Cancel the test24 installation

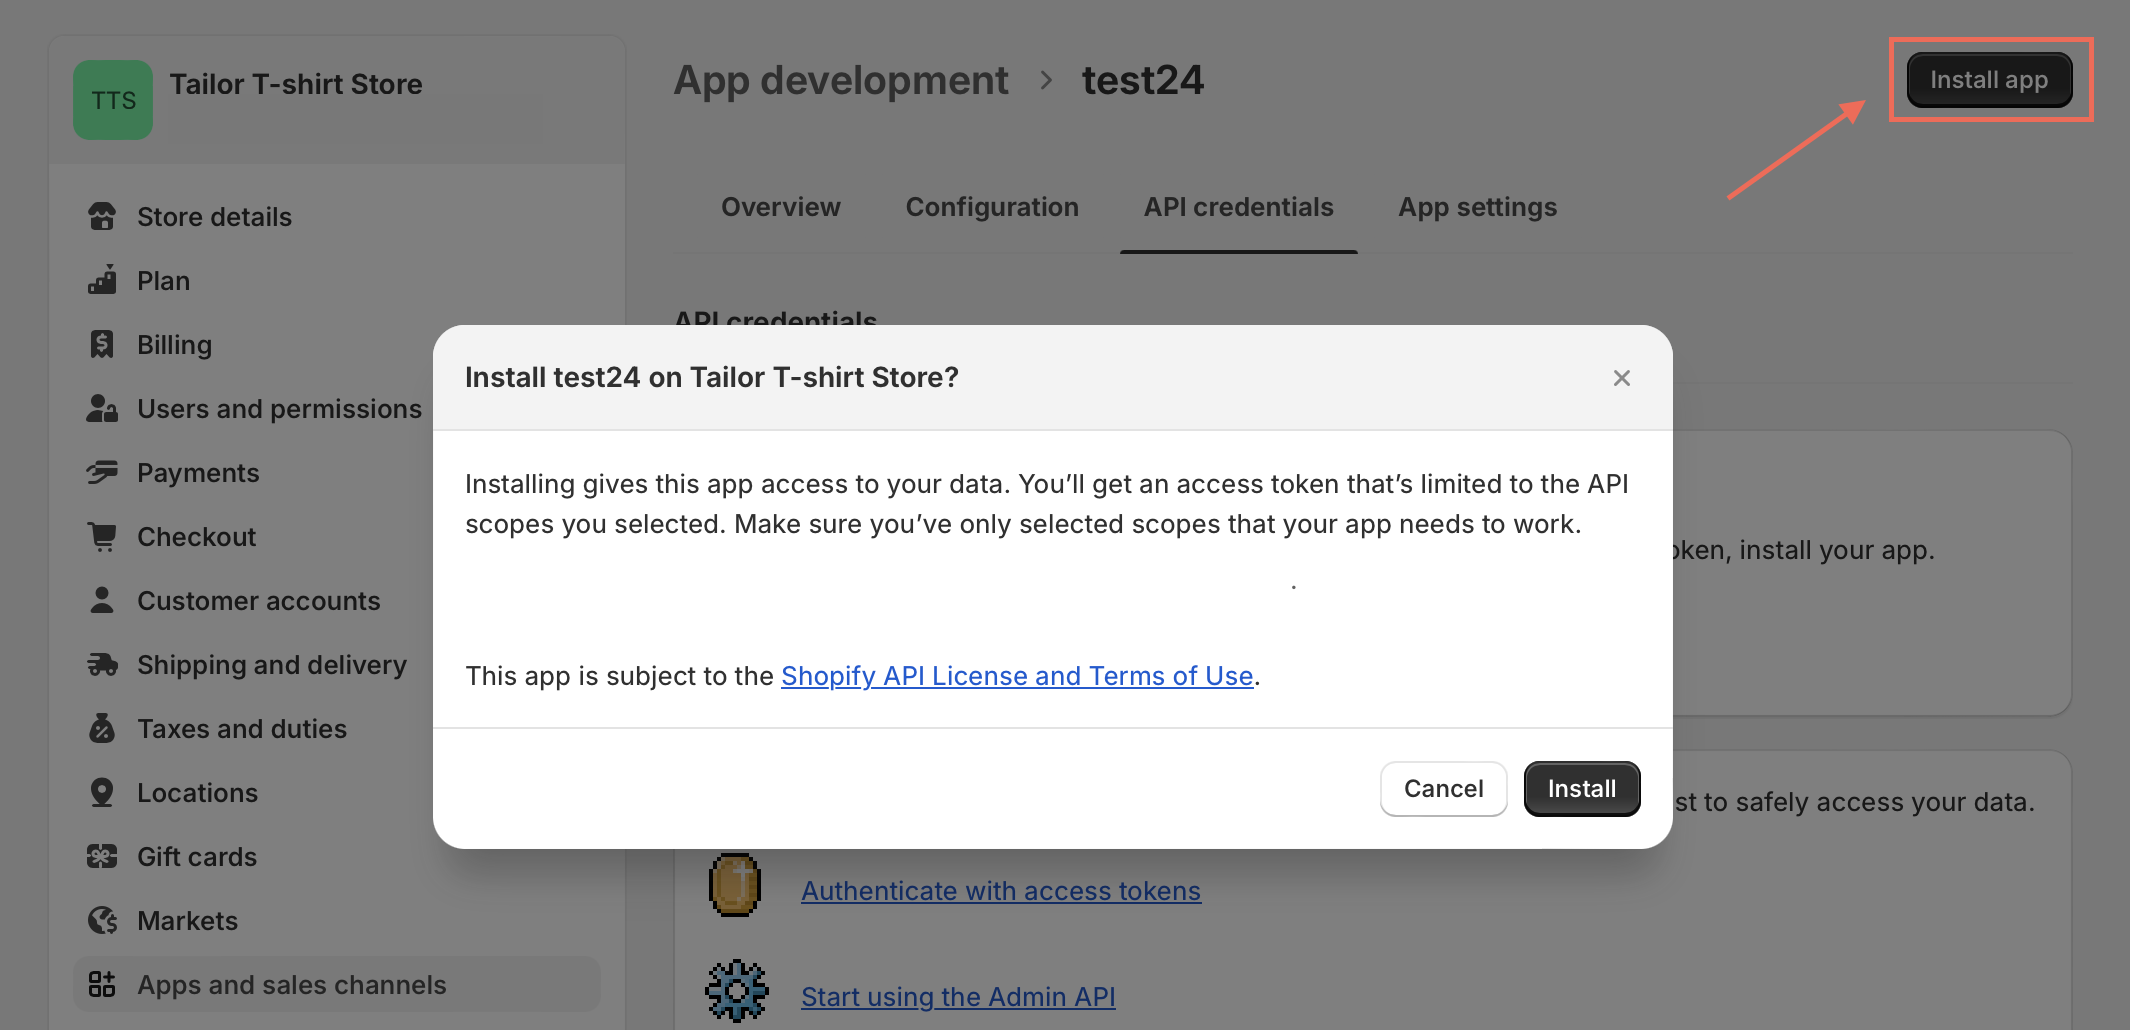click(x=1443, y=788)
